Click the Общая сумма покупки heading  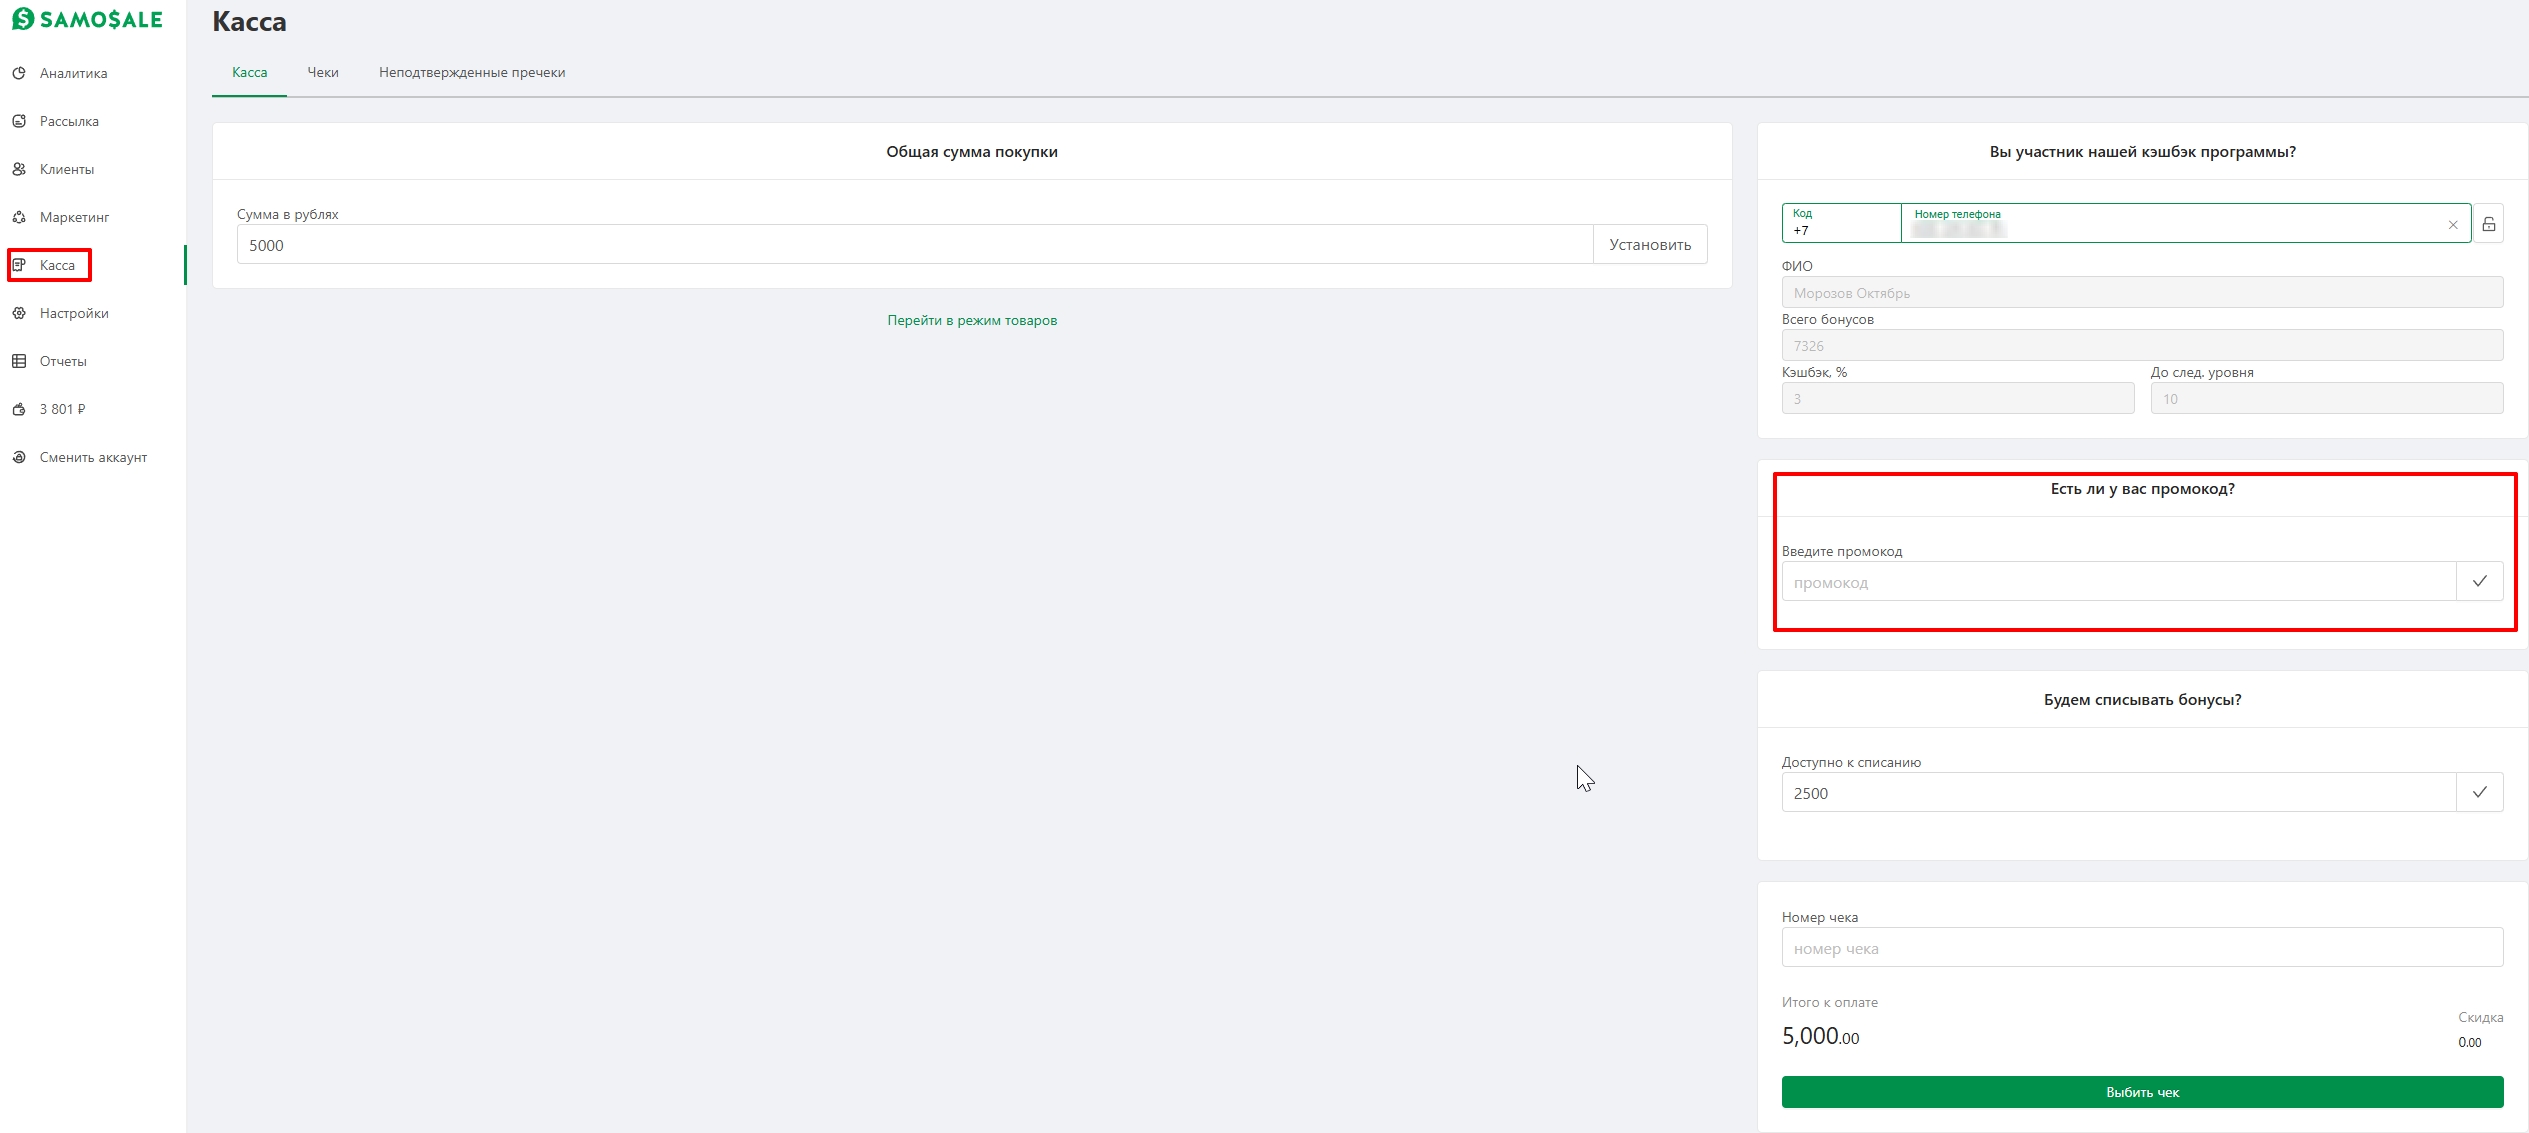[972, 152]
